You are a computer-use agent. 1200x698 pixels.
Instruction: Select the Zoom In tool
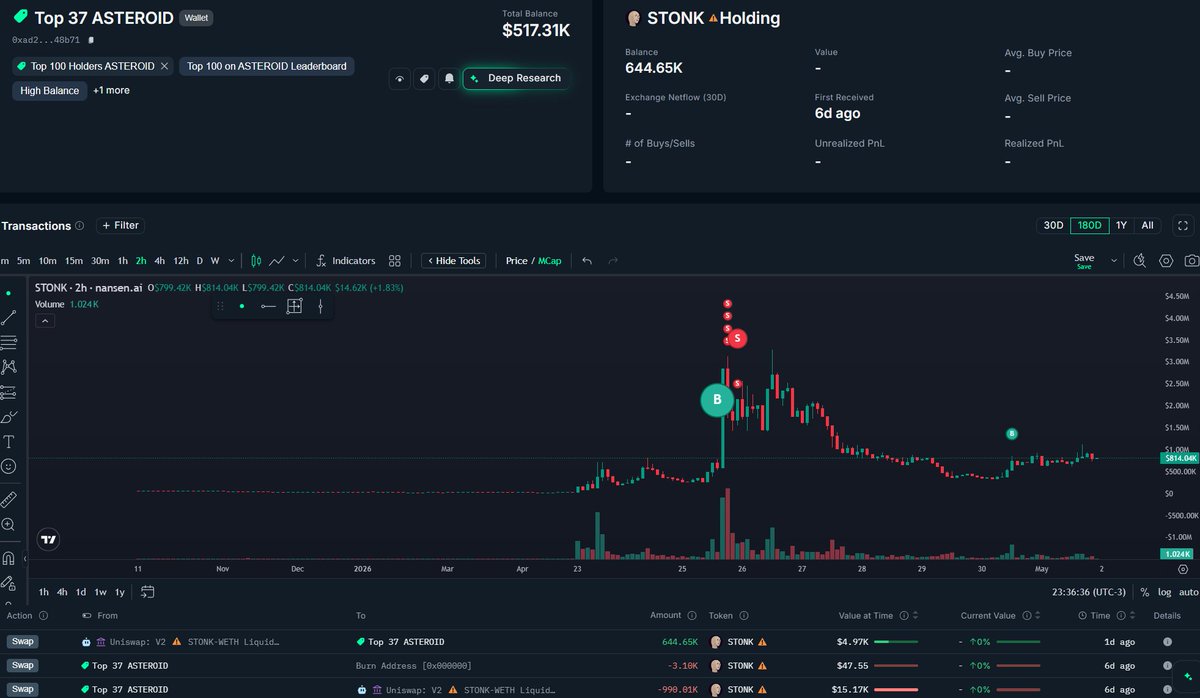[9, 524]
